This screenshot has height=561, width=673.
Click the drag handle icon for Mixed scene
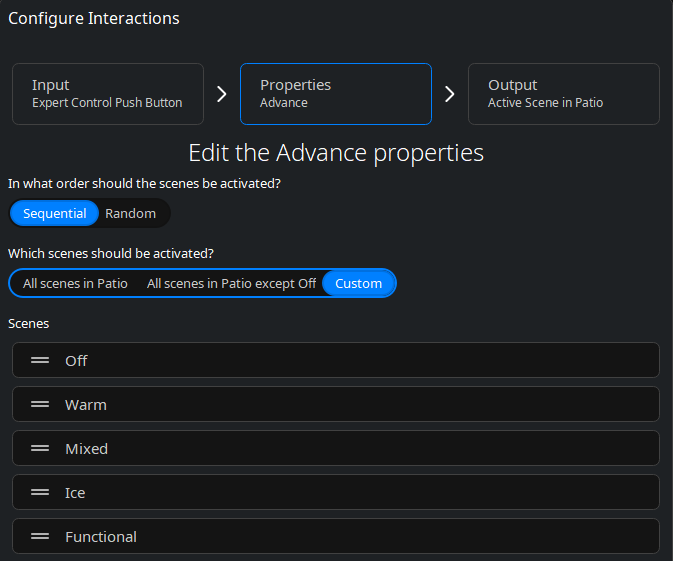click(40, 449)
